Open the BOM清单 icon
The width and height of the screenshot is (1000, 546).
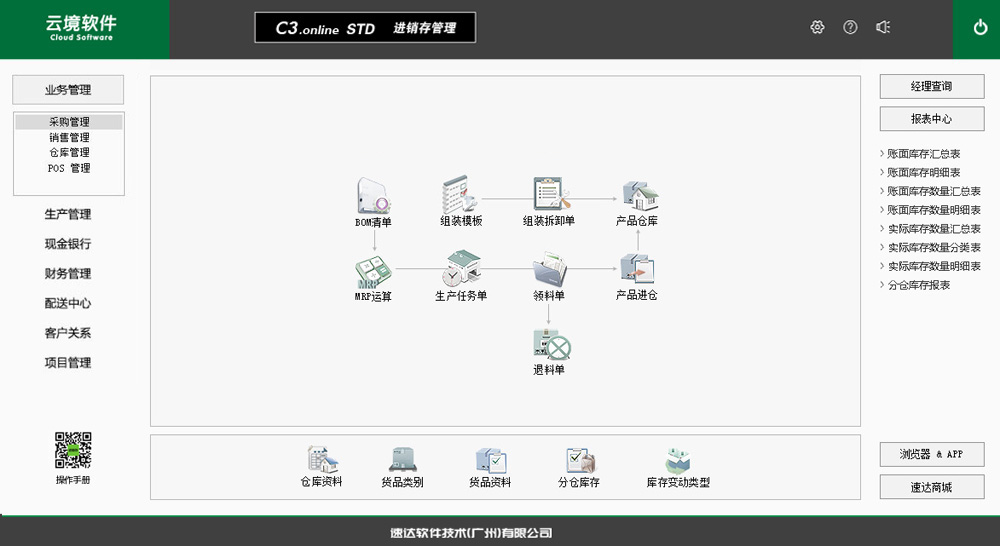coord(373,194)
